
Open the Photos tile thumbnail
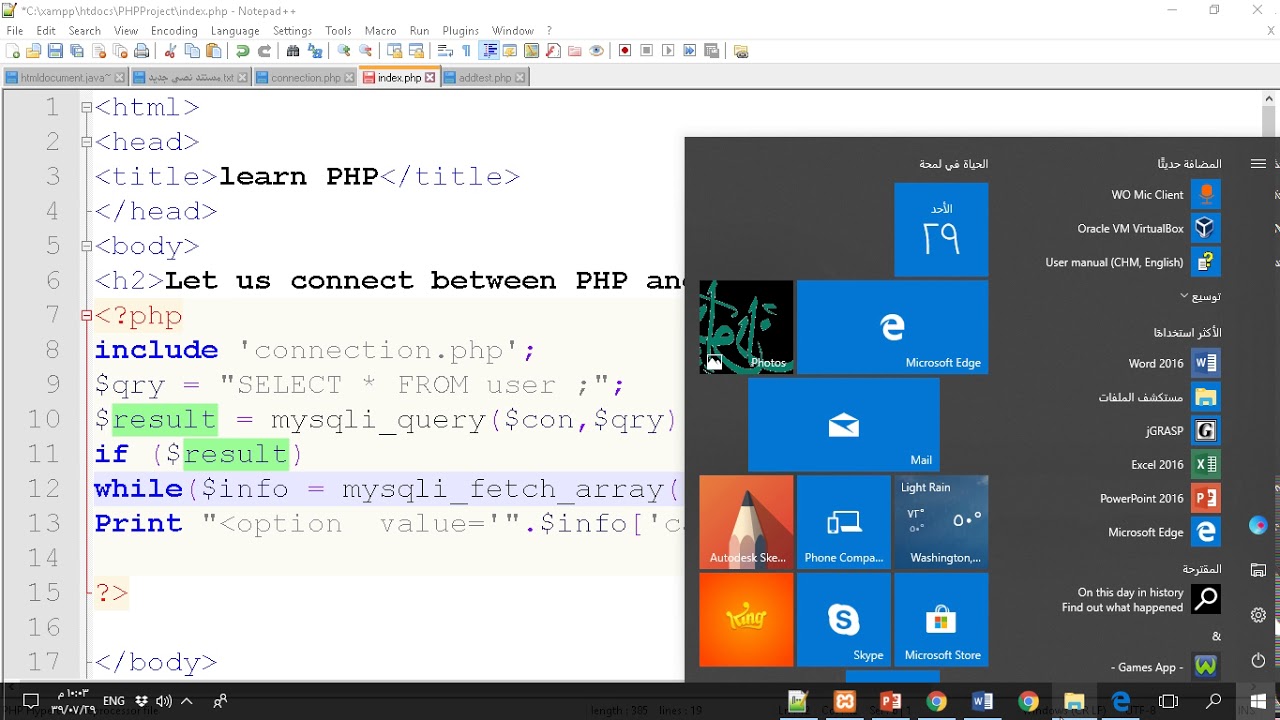(746, 327)
